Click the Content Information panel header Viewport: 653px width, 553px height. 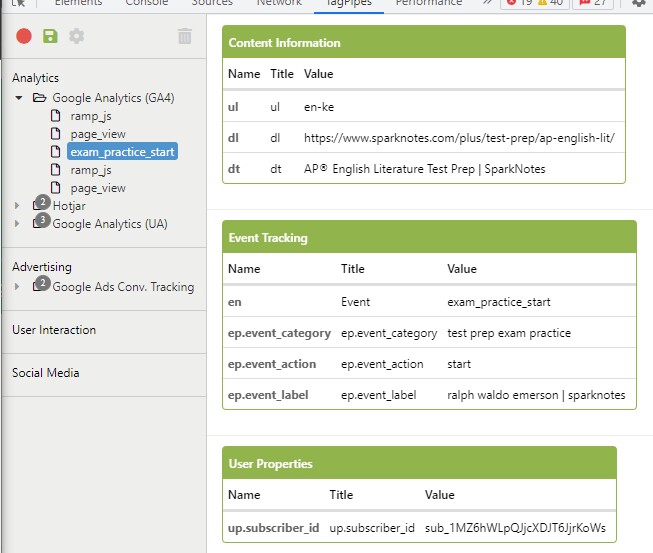[424, 42]
